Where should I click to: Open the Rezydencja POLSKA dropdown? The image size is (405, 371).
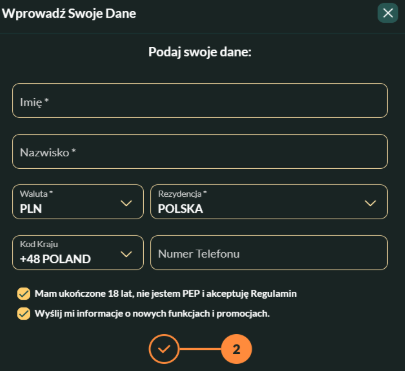[269, 202]
